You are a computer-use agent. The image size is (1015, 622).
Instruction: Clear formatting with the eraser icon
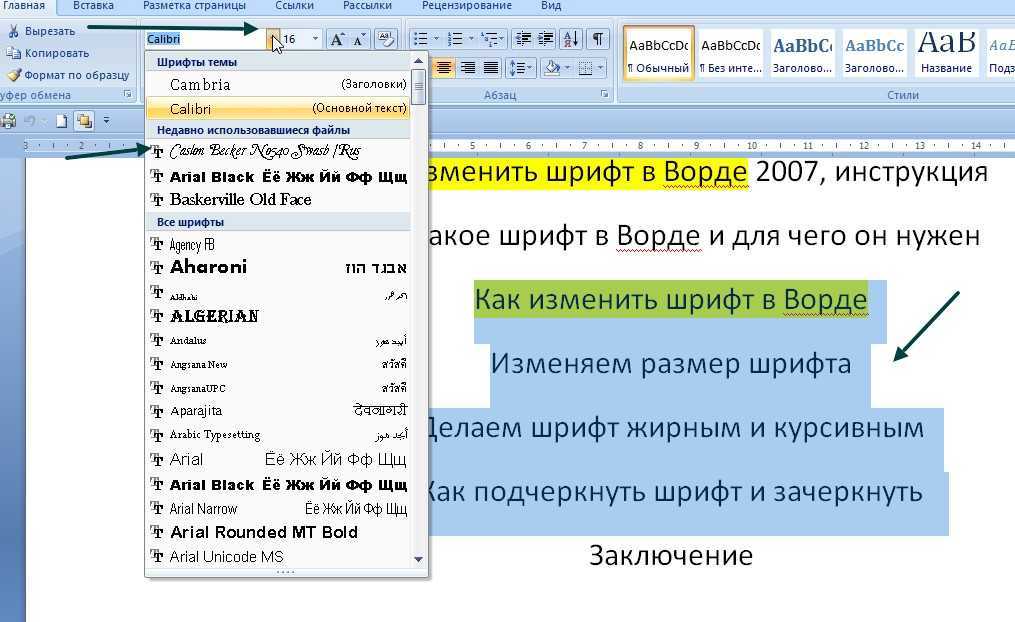click(386, 39)
